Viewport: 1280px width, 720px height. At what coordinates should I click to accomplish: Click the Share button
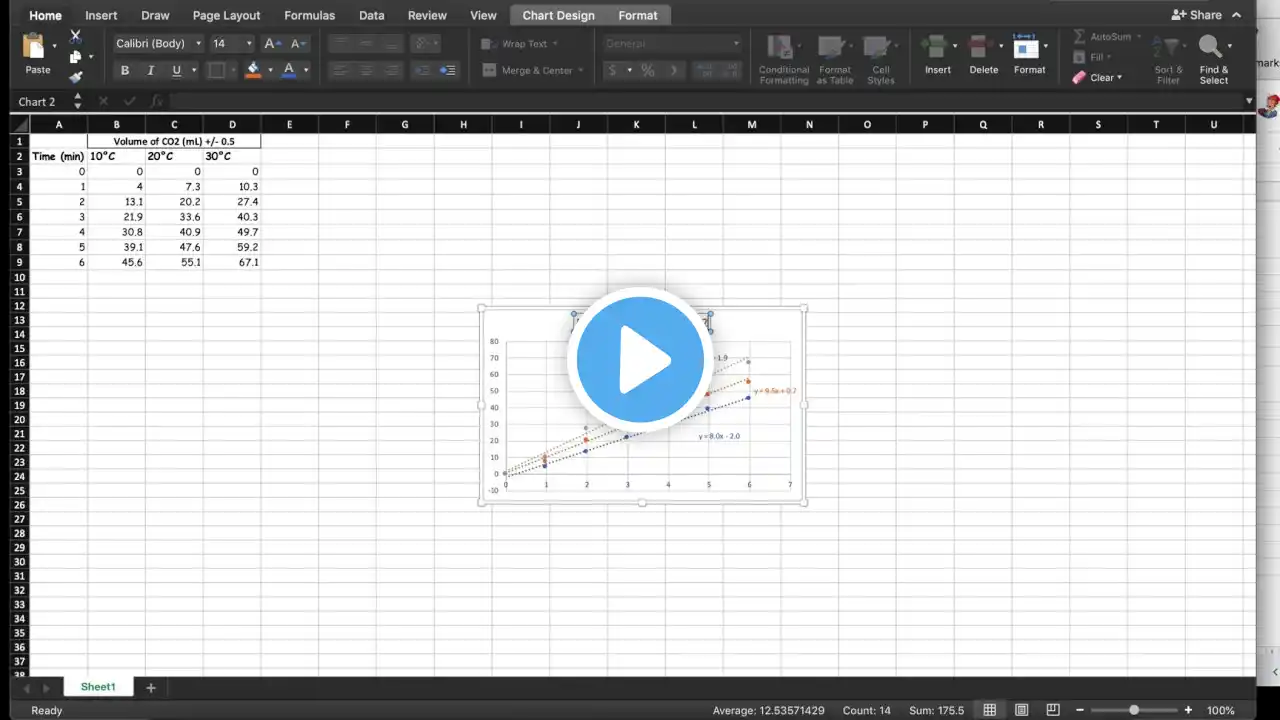(1196, 15)
